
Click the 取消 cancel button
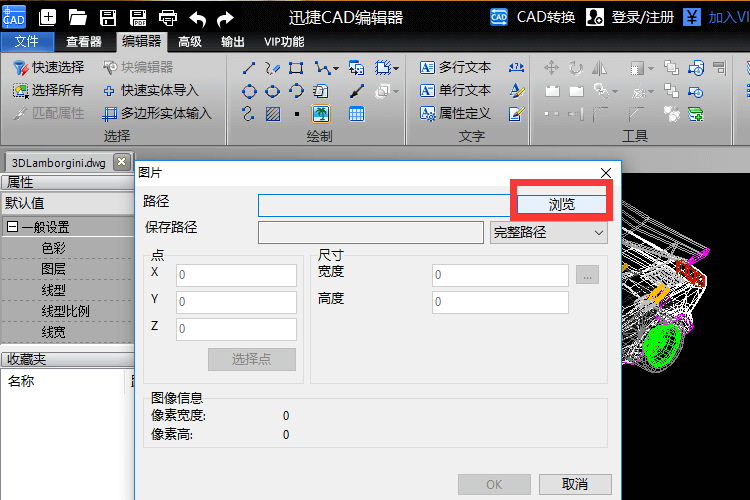tap(575, 485)
